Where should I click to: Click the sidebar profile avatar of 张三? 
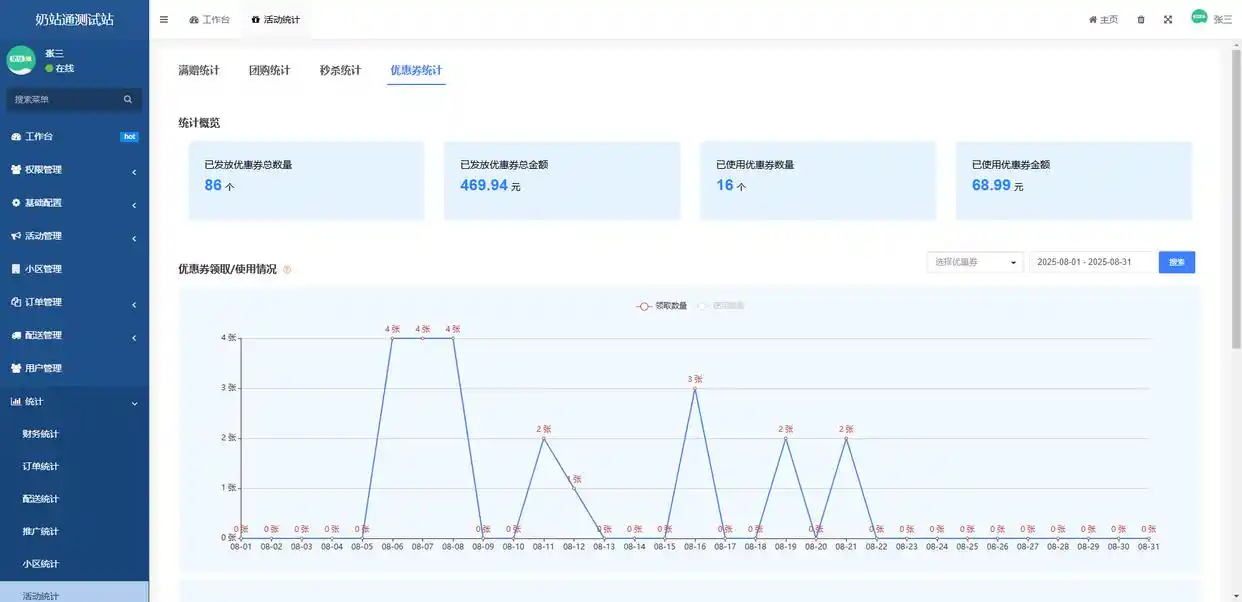pos(21,60)
